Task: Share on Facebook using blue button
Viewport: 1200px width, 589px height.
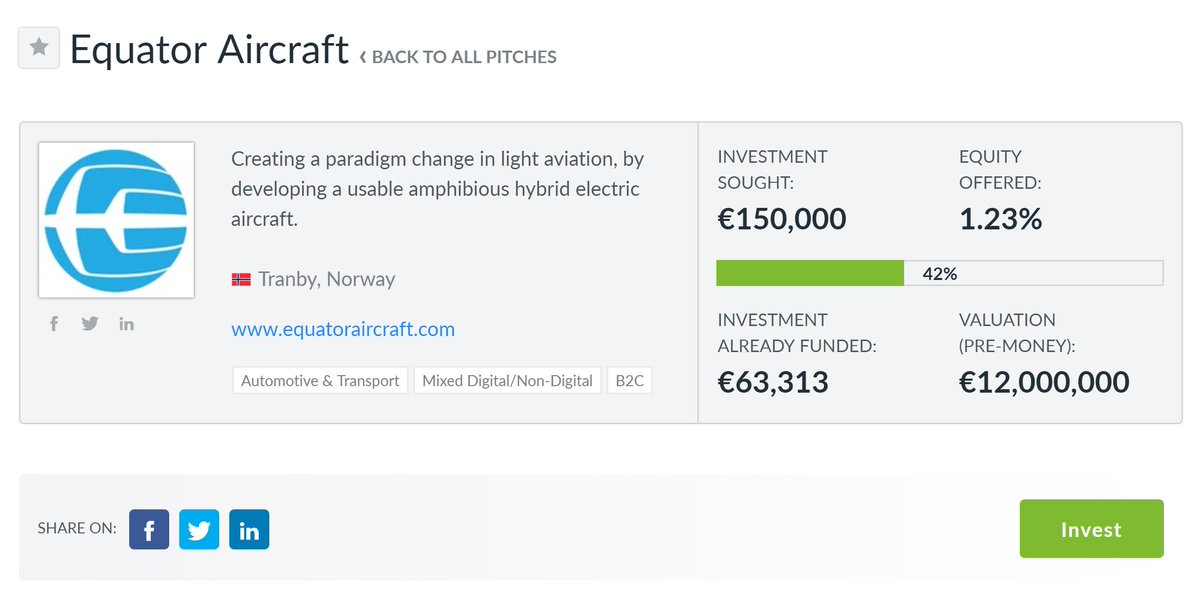Action: click(149, 529)
